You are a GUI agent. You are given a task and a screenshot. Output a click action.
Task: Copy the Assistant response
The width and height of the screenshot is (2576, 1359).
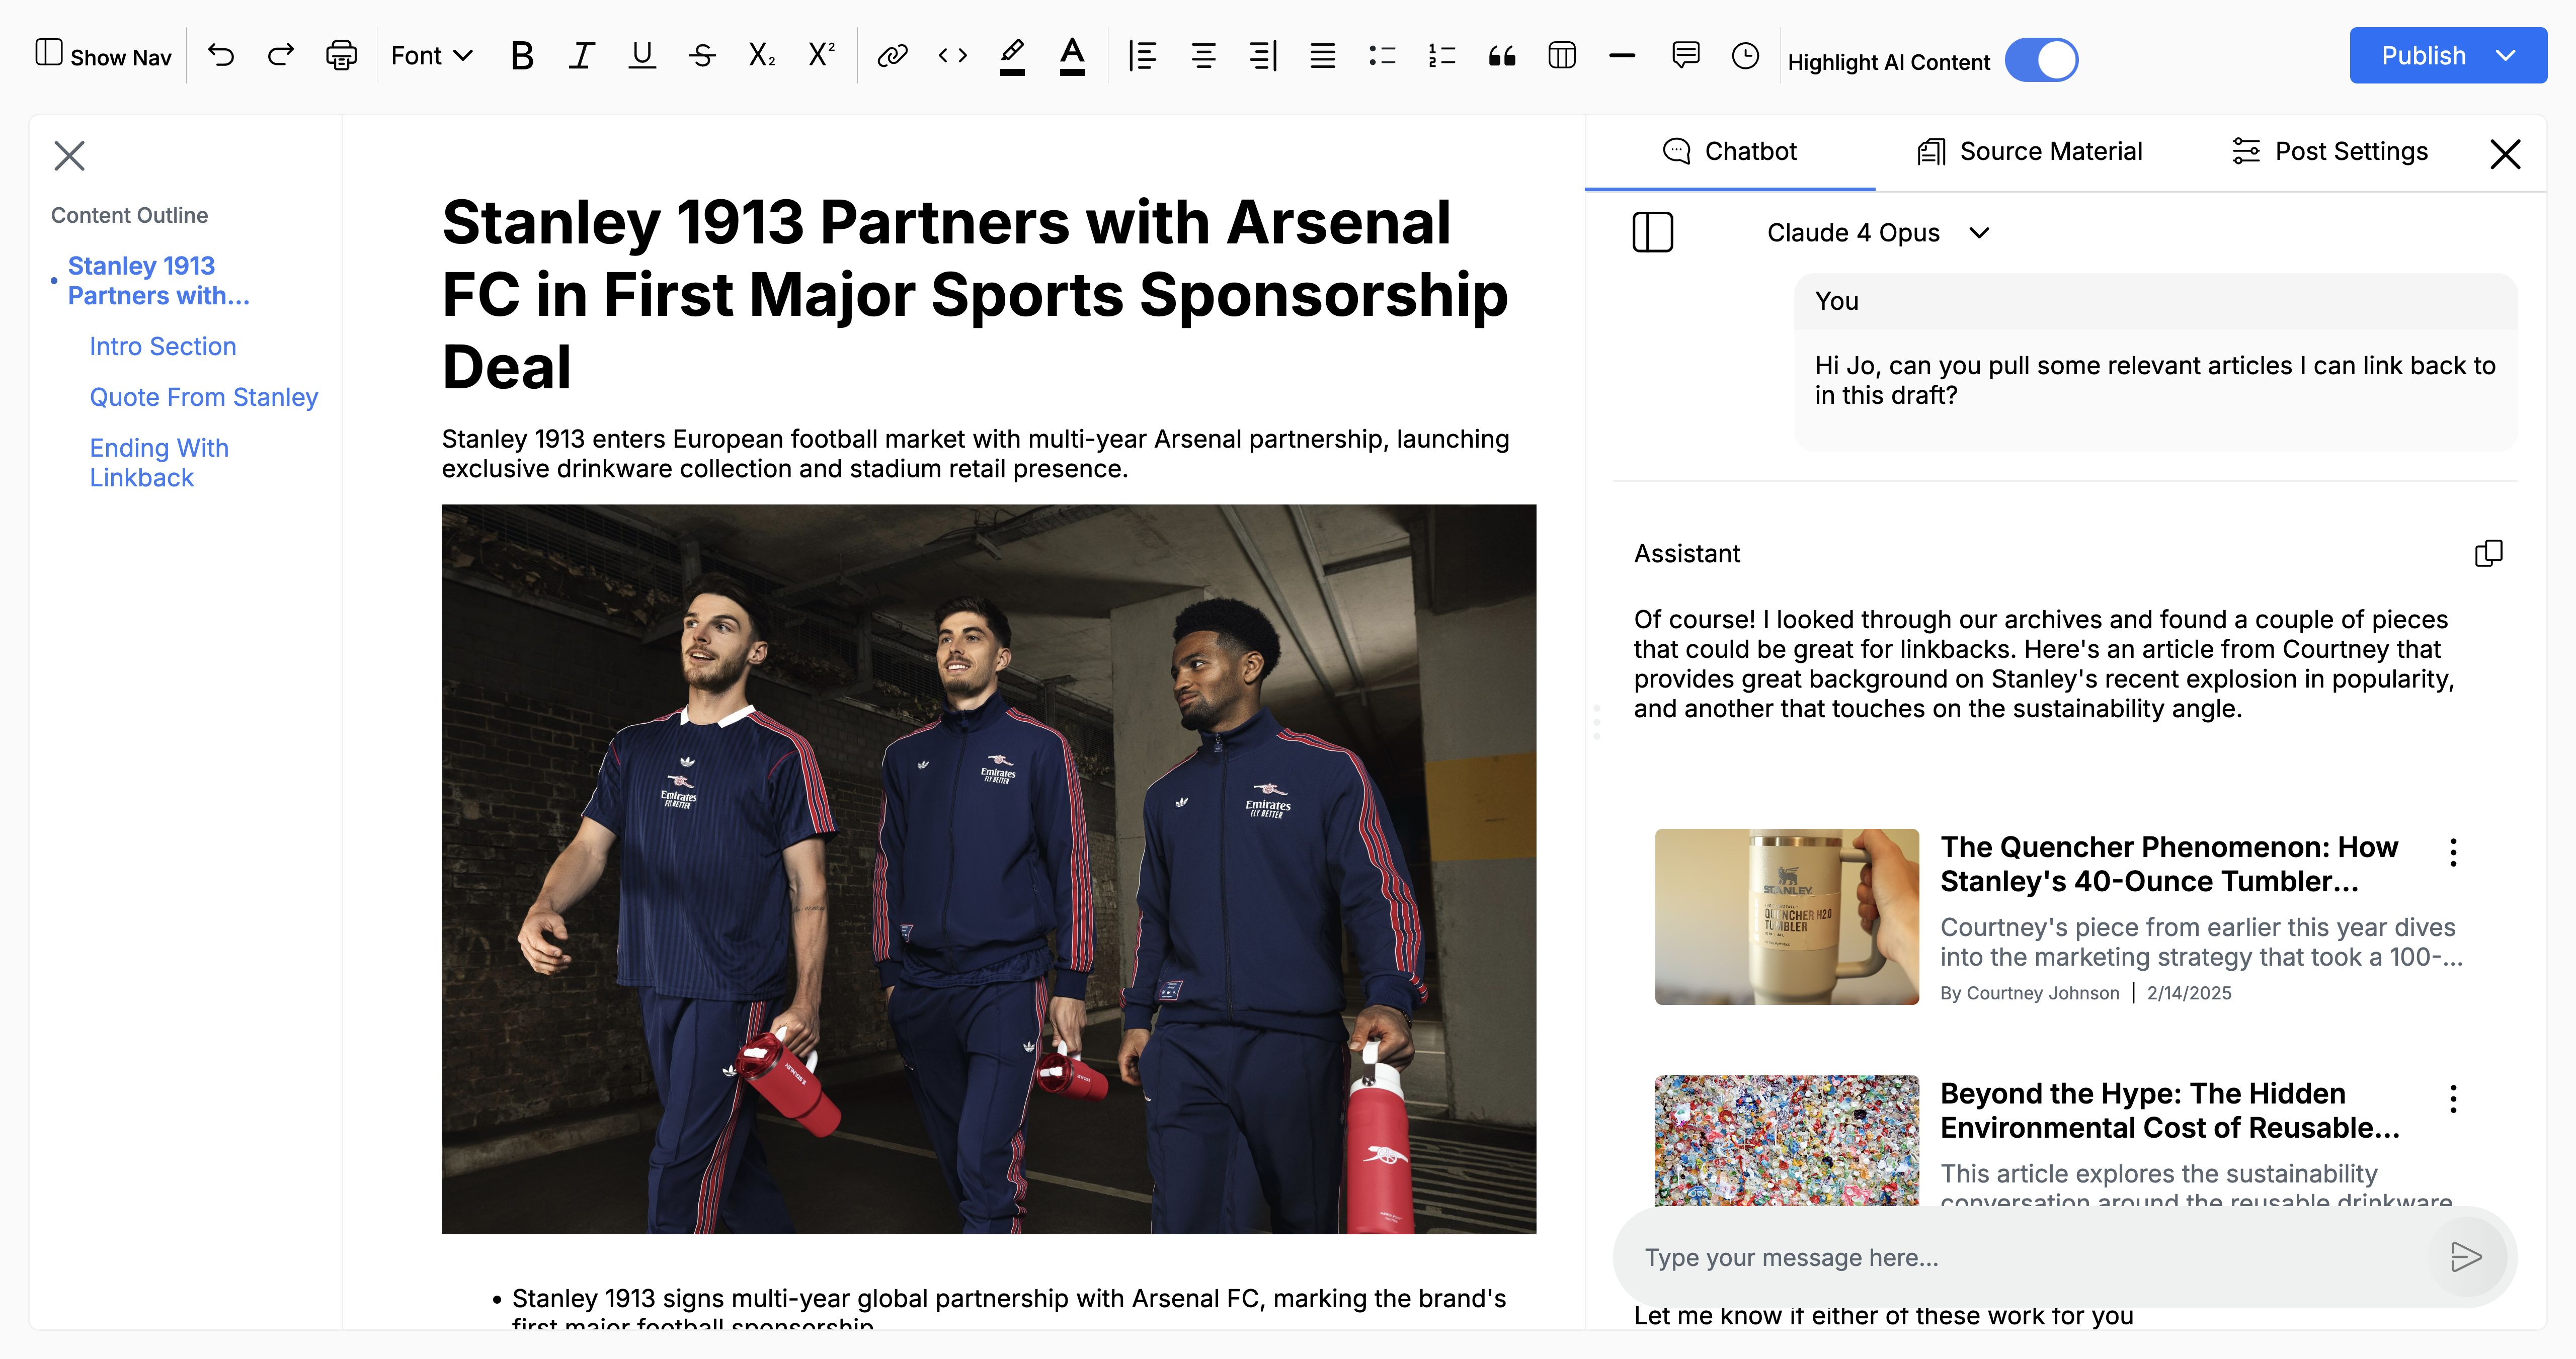(x=2488, y=553)
